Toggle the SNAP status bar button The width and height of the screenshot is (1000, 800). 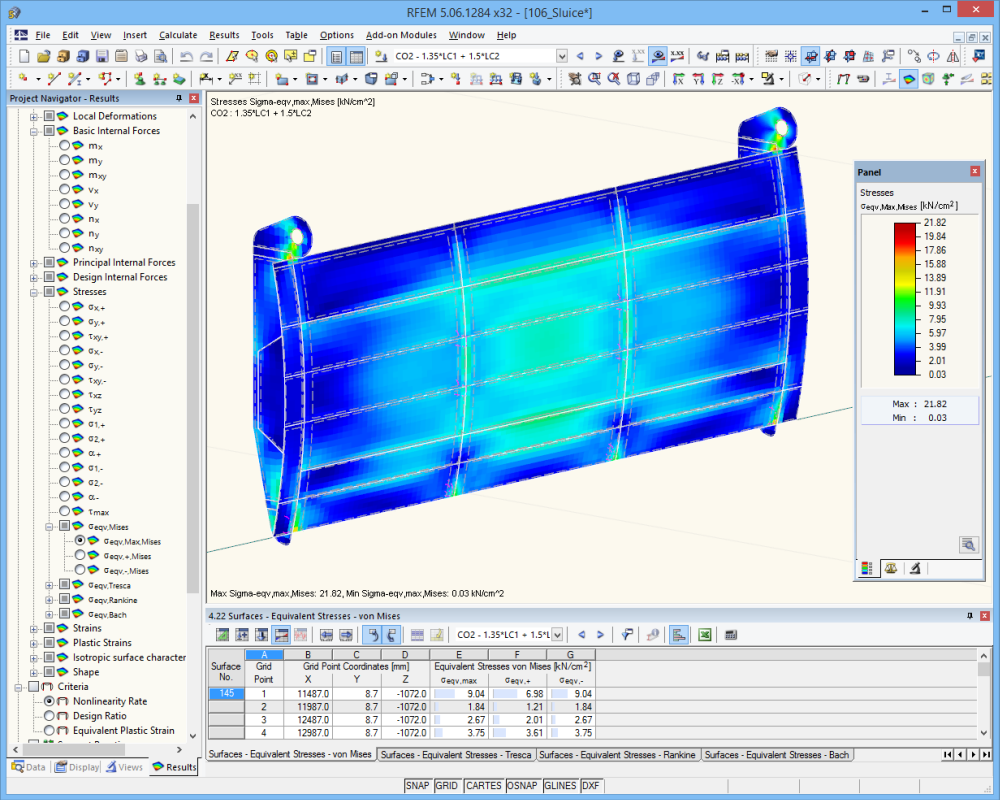pos(417,785)
